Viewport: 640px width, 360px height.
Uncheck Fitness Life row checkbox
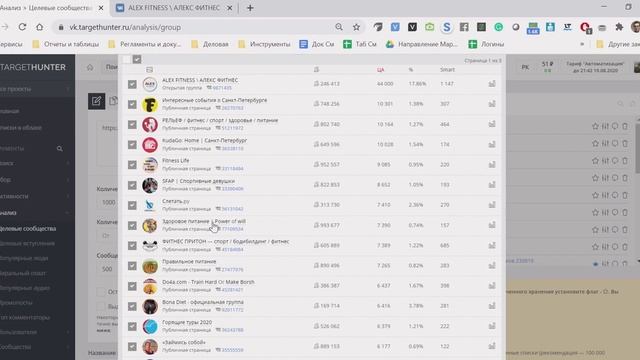tap(132, 165)
